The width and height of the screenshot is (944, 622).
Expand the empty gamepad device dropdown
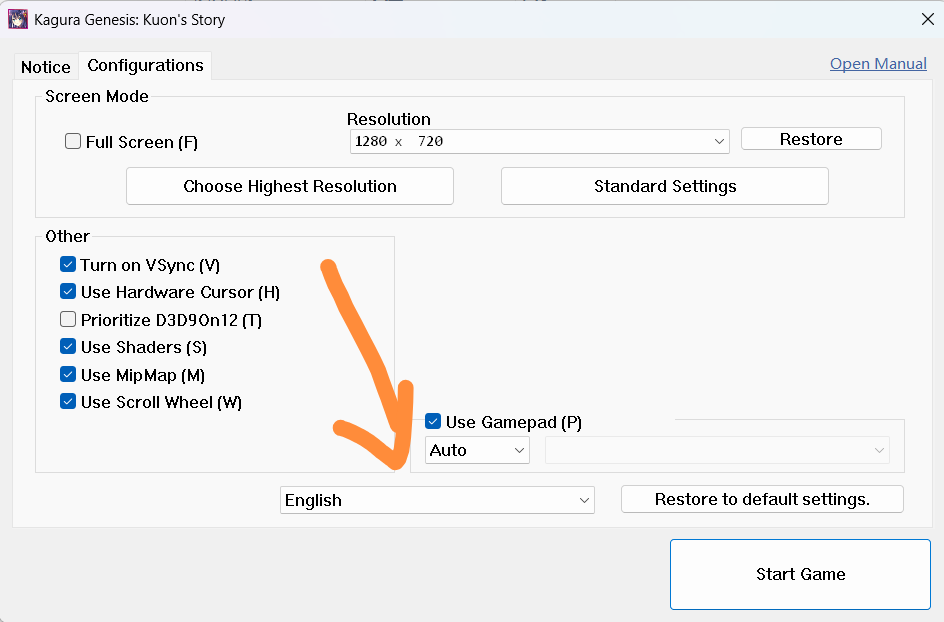717,450
